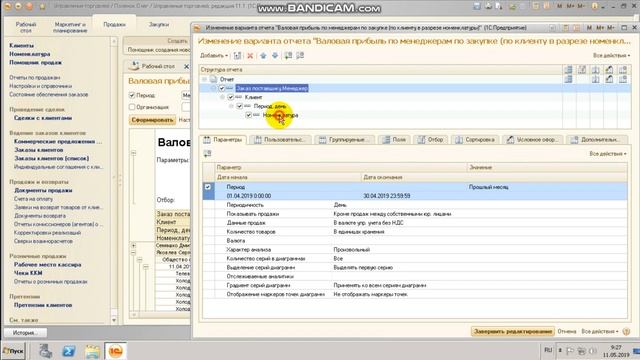This screenshot has width=640, height=360.
Task: Open Чеки ККМ link
Action: pyautogui.click(x=28, y=273)
